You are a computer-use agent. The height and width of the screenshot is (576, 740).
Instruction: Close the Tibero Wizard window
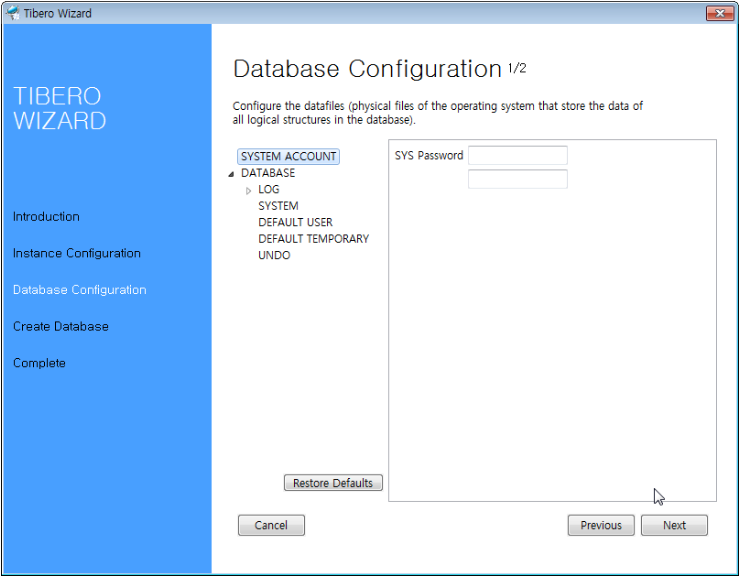[x=720, y=13]
